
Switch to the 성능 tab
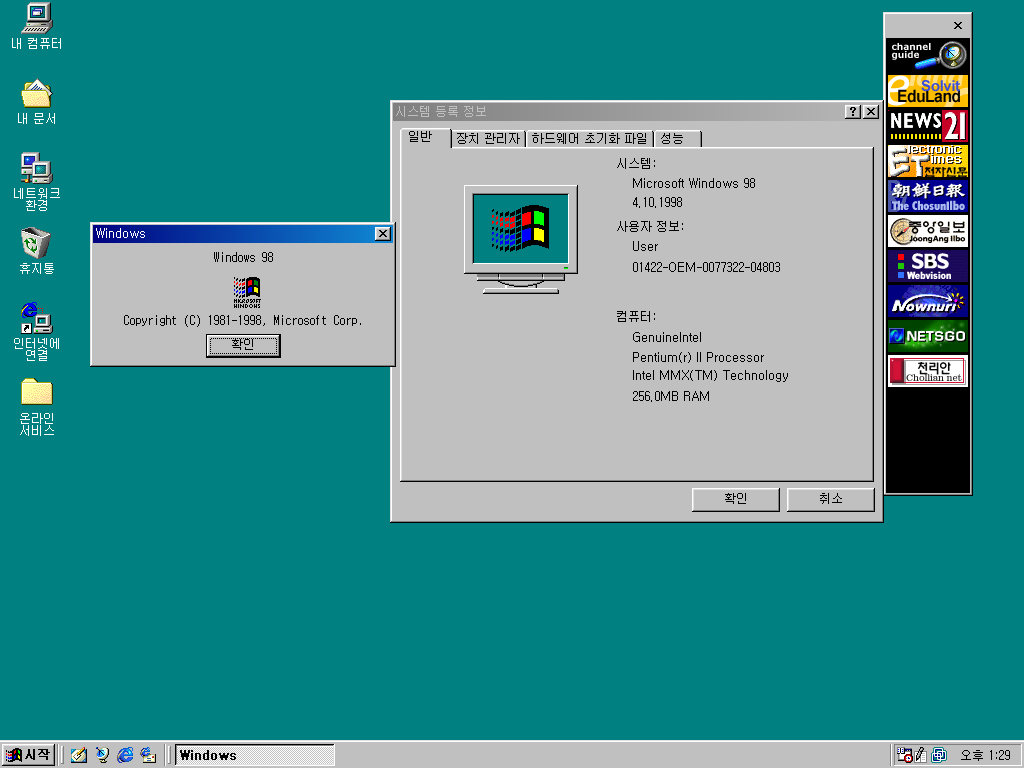678,138
